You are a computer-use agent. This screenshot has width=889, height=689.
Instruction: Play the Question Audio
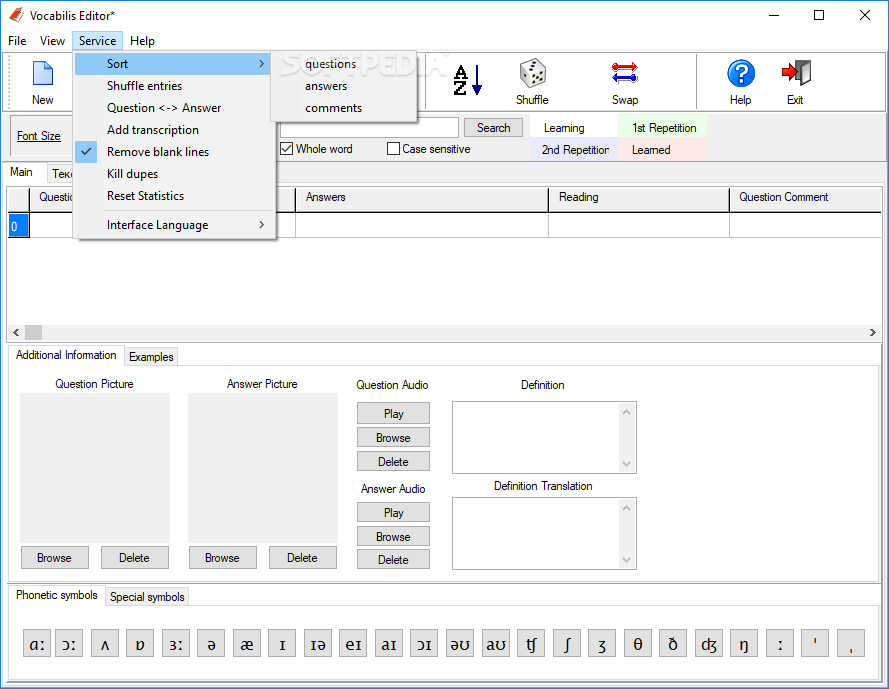393,413
